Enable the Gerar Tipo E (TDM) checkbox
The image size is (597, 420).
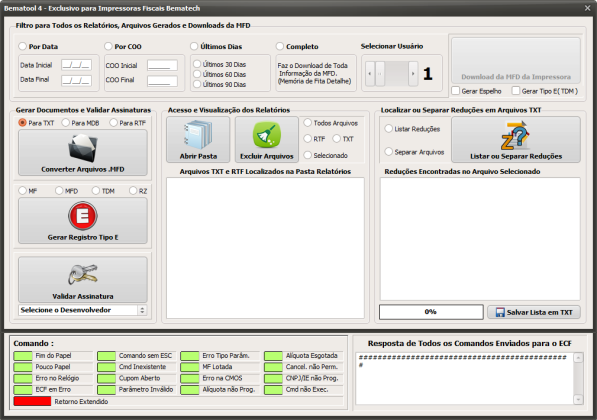tap(516, 91)
